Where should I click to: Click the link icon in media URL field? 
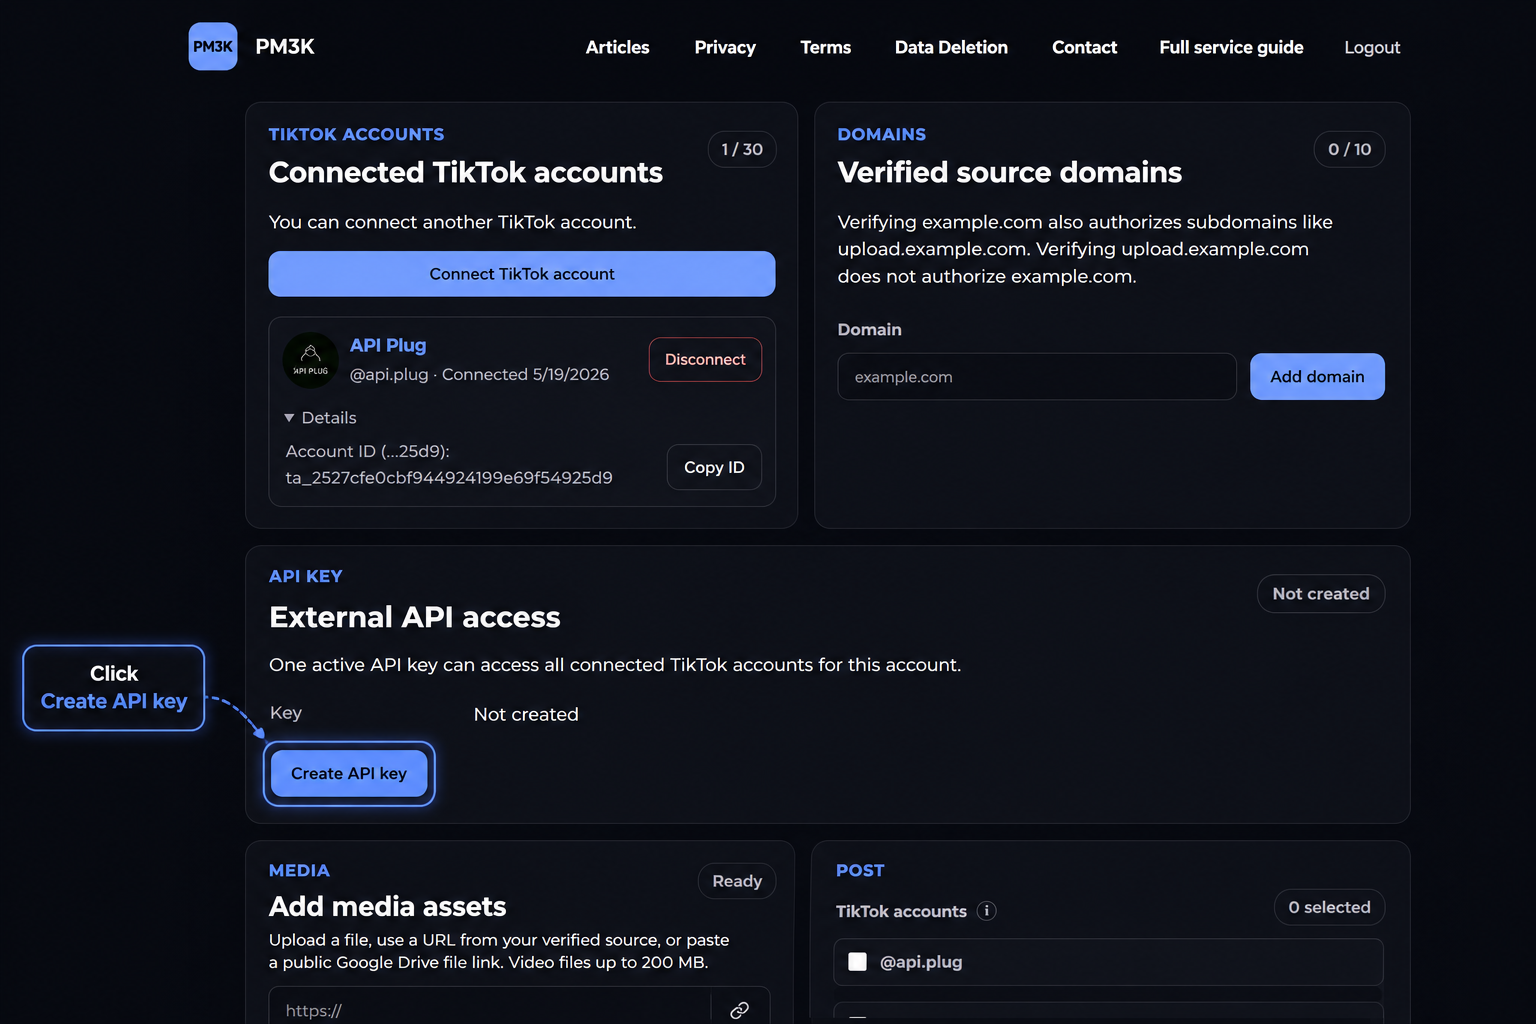coord(740,1010)
